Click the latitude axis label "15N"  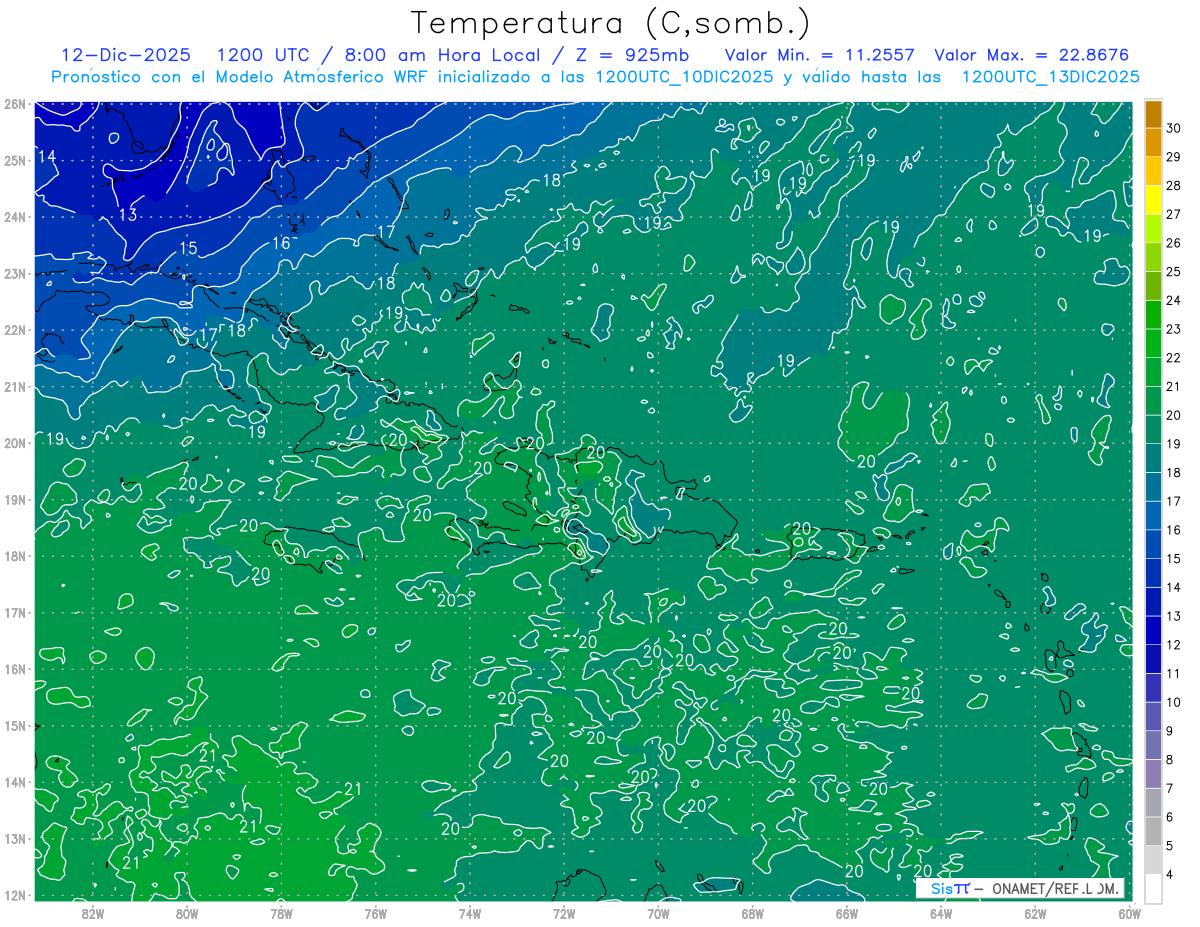(14, 726)
